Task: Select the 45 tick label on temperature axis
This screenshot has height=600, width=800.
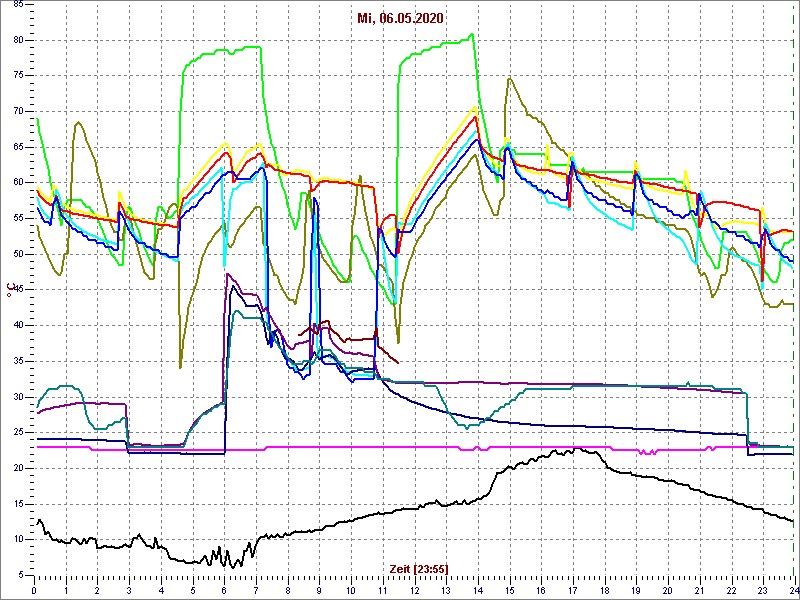Action: coord(17,290)
